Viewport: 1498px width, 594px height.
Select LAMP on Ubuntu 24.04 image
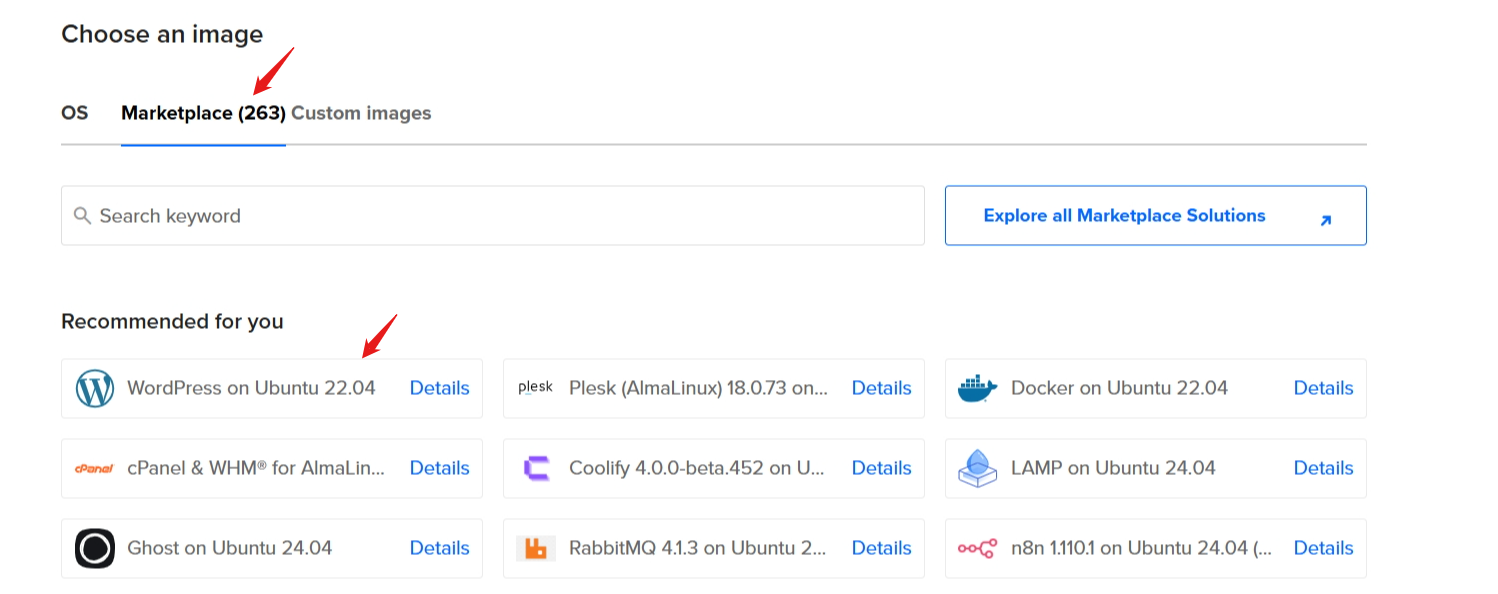[1156, 468]
